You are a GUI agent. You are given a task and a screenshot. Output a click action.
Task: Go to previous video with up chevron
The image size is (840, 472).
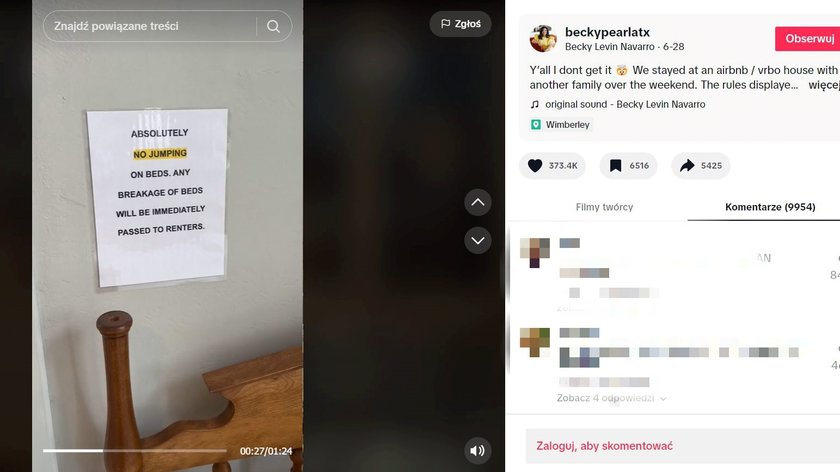tap(478, 203)
